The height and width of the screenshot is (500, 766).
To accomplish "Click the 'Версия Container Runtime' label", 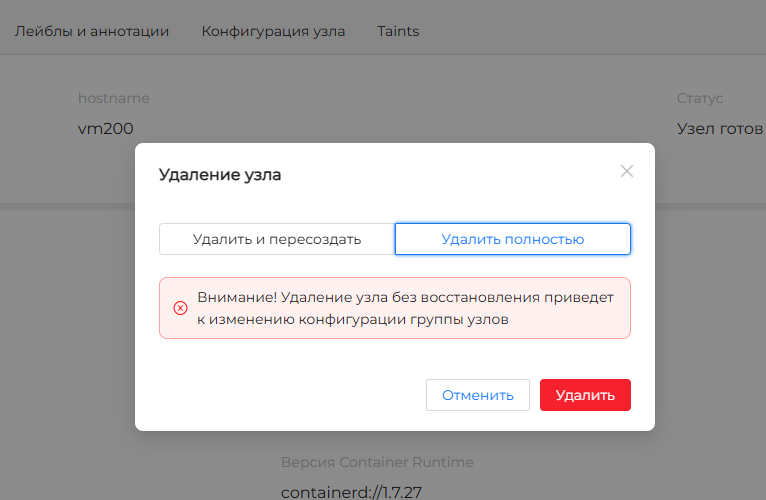I will click(377, 462).
